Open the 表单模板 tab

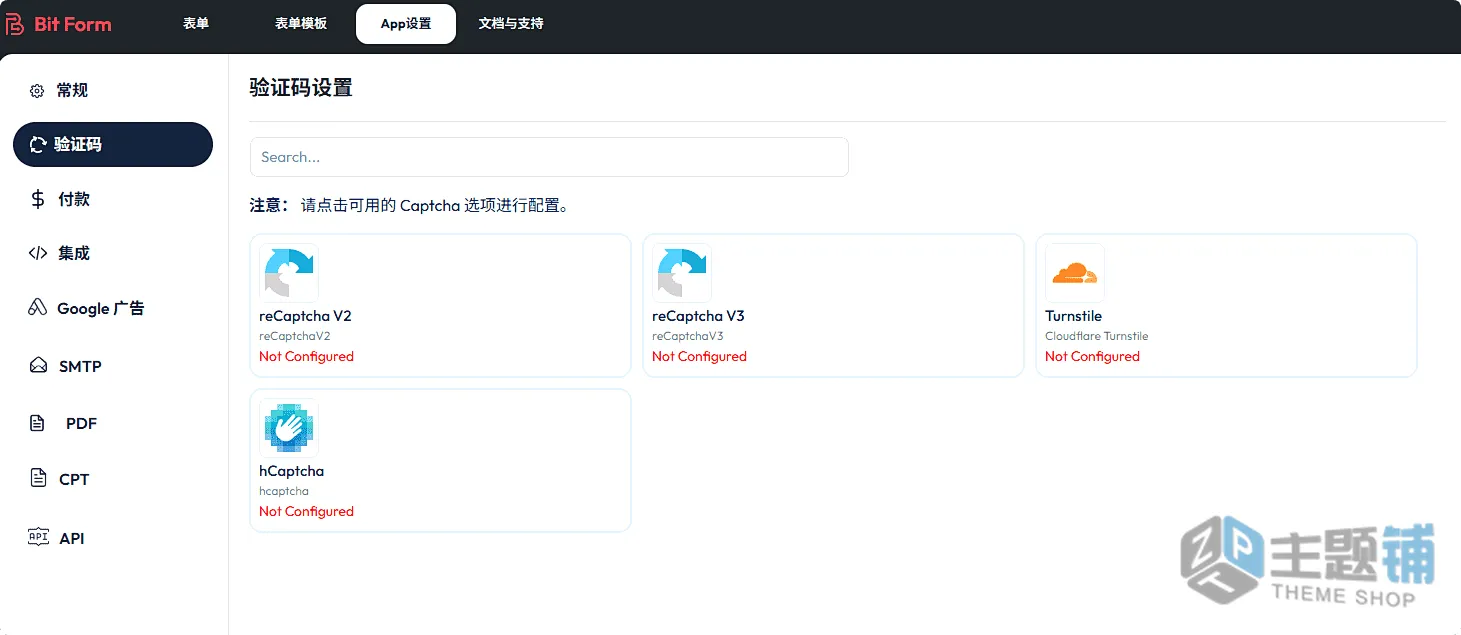click(301, 23)
